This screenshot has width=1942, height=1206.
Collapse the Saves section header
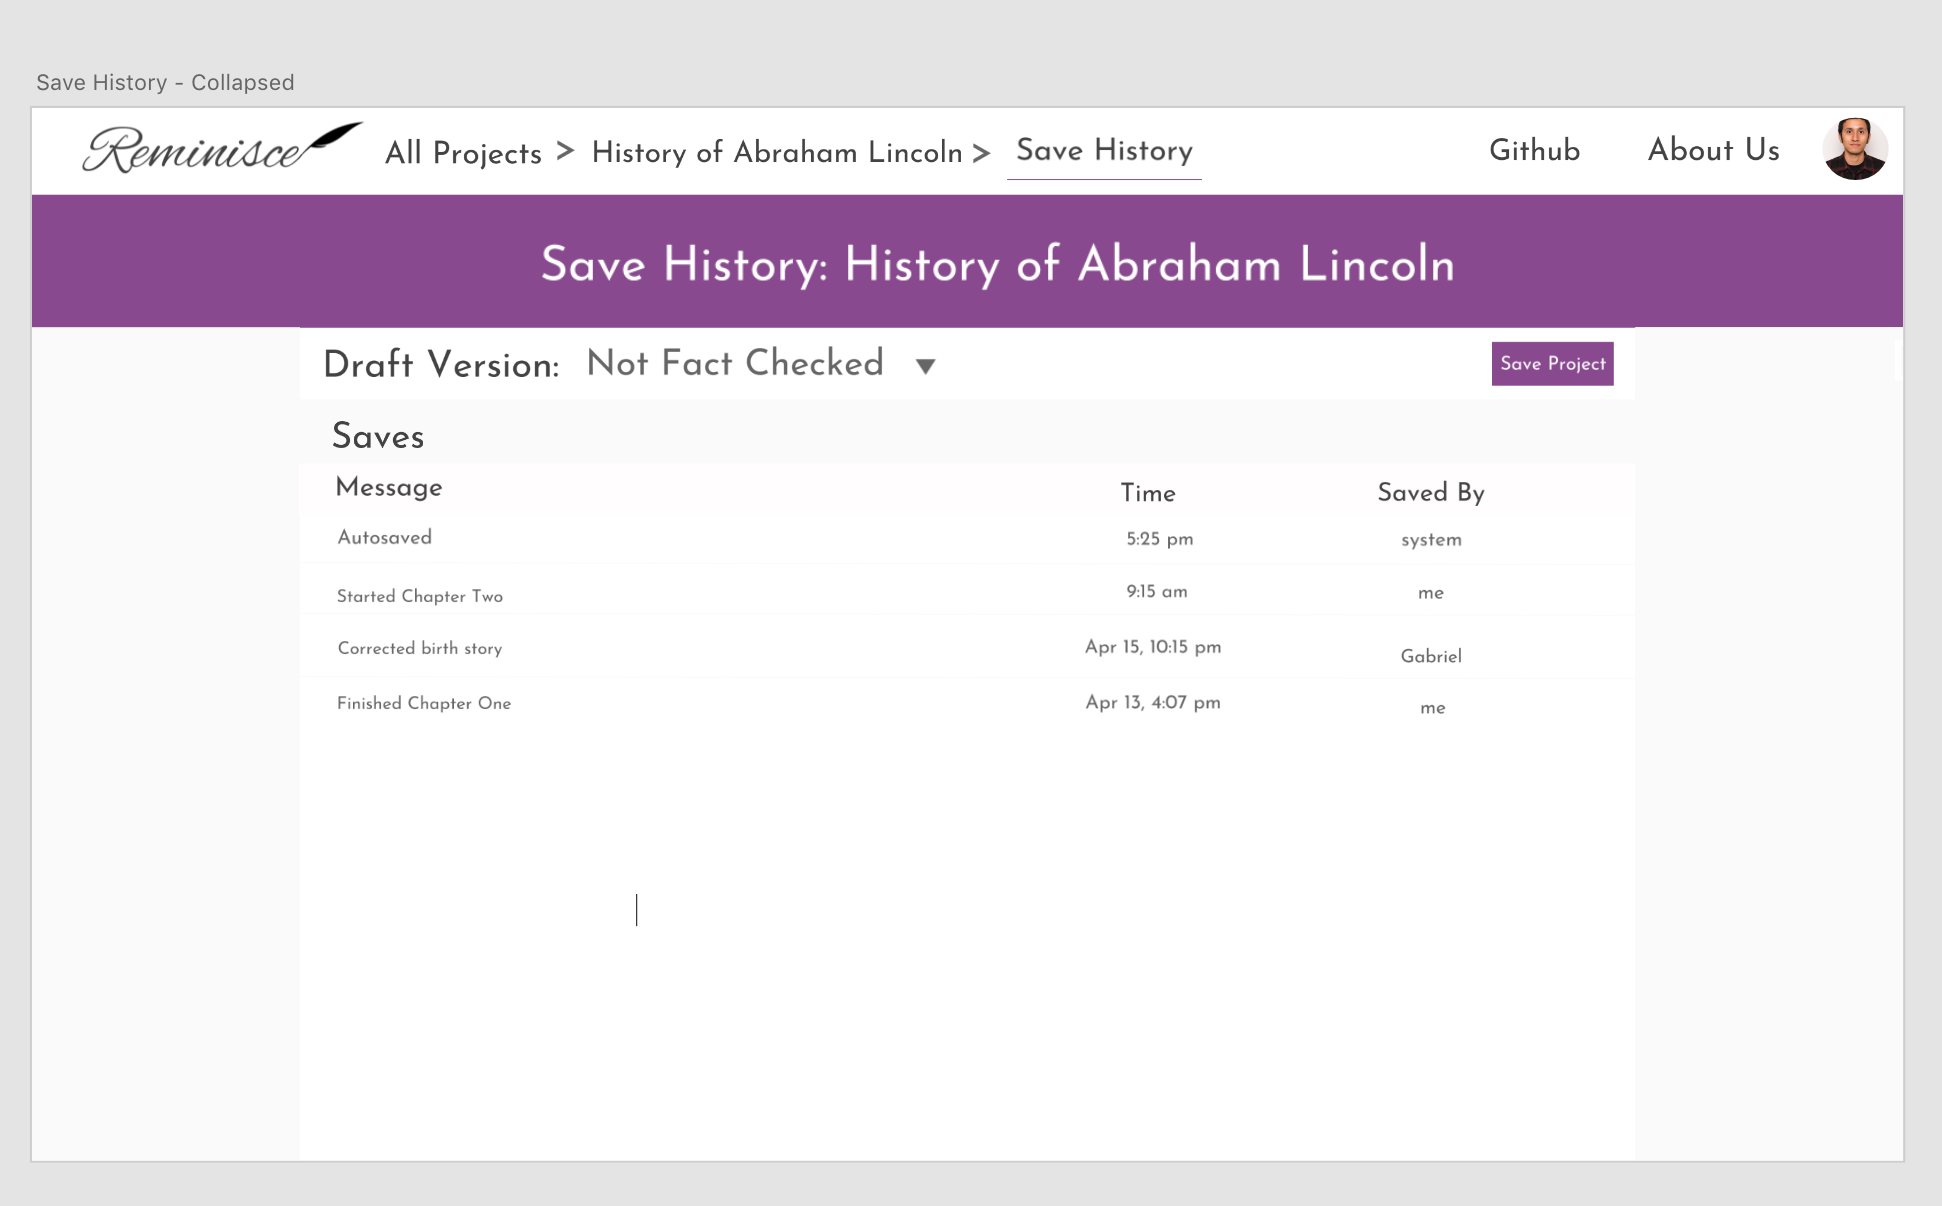[x=378, y=436]
